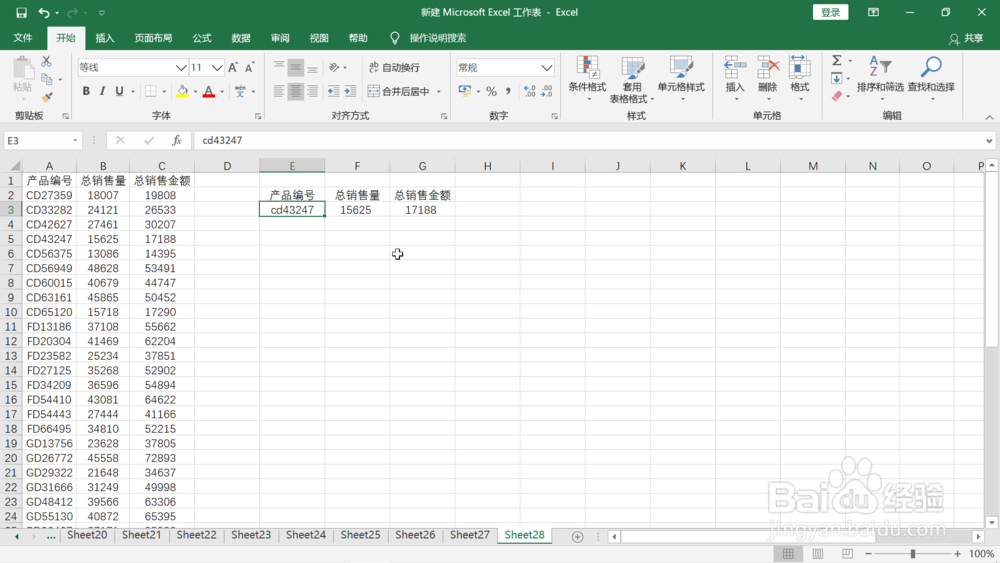Increase decimal places
The height and width of the screenshot is (563, 1000).
[529, 91]
